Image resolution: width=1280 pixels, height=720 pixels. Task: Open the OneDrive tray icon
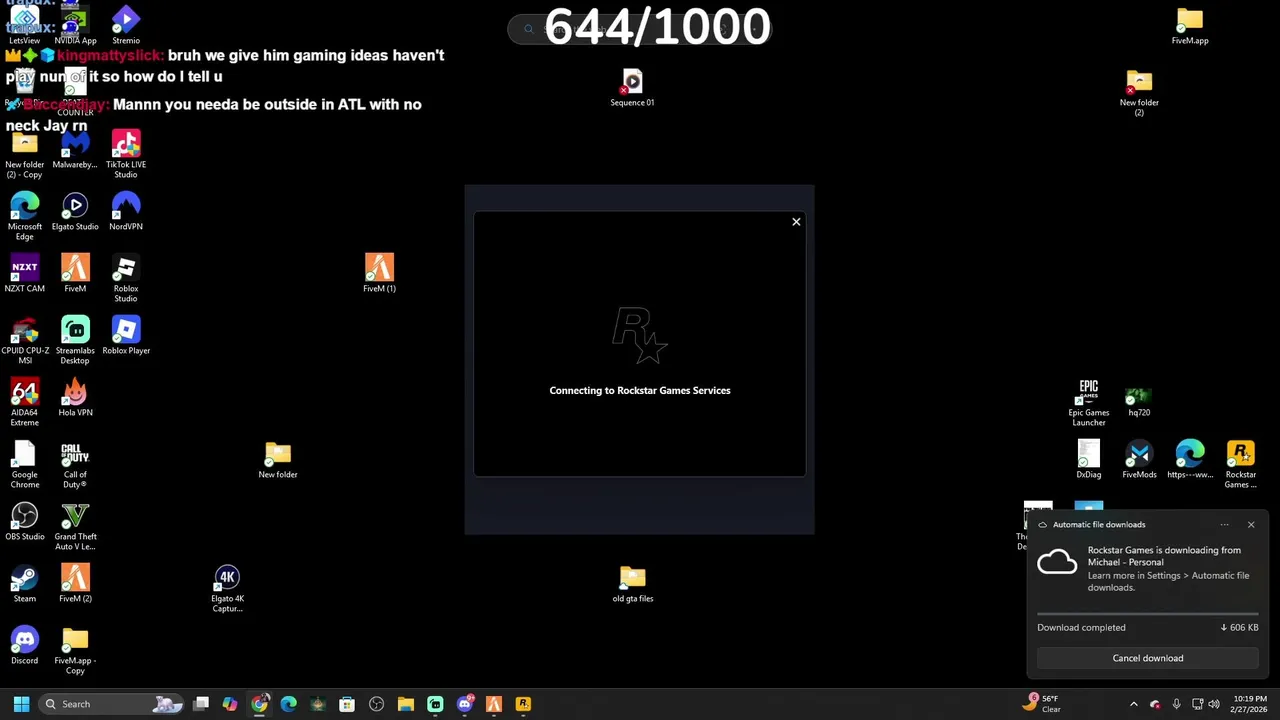click(x=1155, y=704)
